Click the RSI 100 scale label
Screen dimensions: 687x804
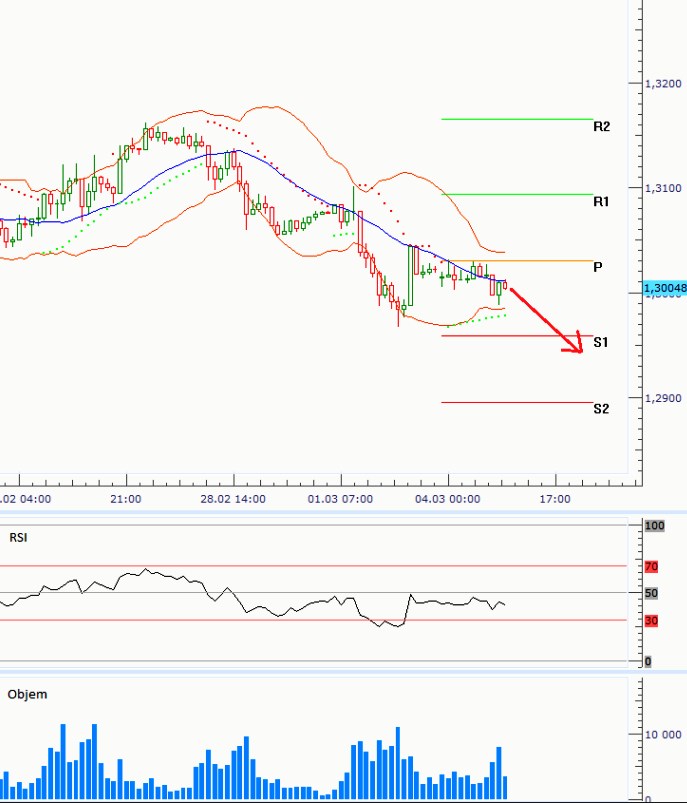click(x=654, y=526)
